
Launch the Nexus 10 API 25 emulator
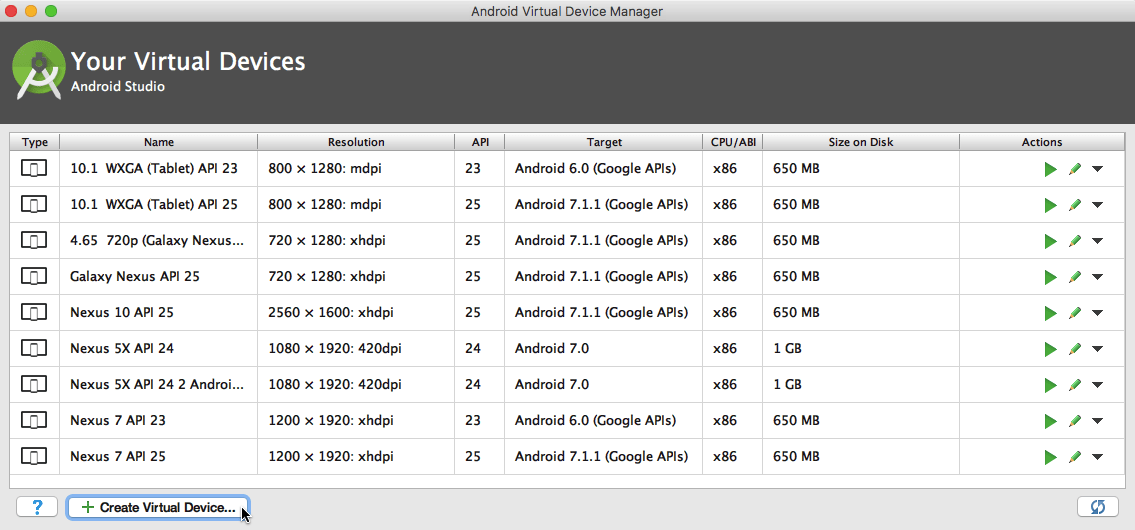click(x=1050, y=313)
